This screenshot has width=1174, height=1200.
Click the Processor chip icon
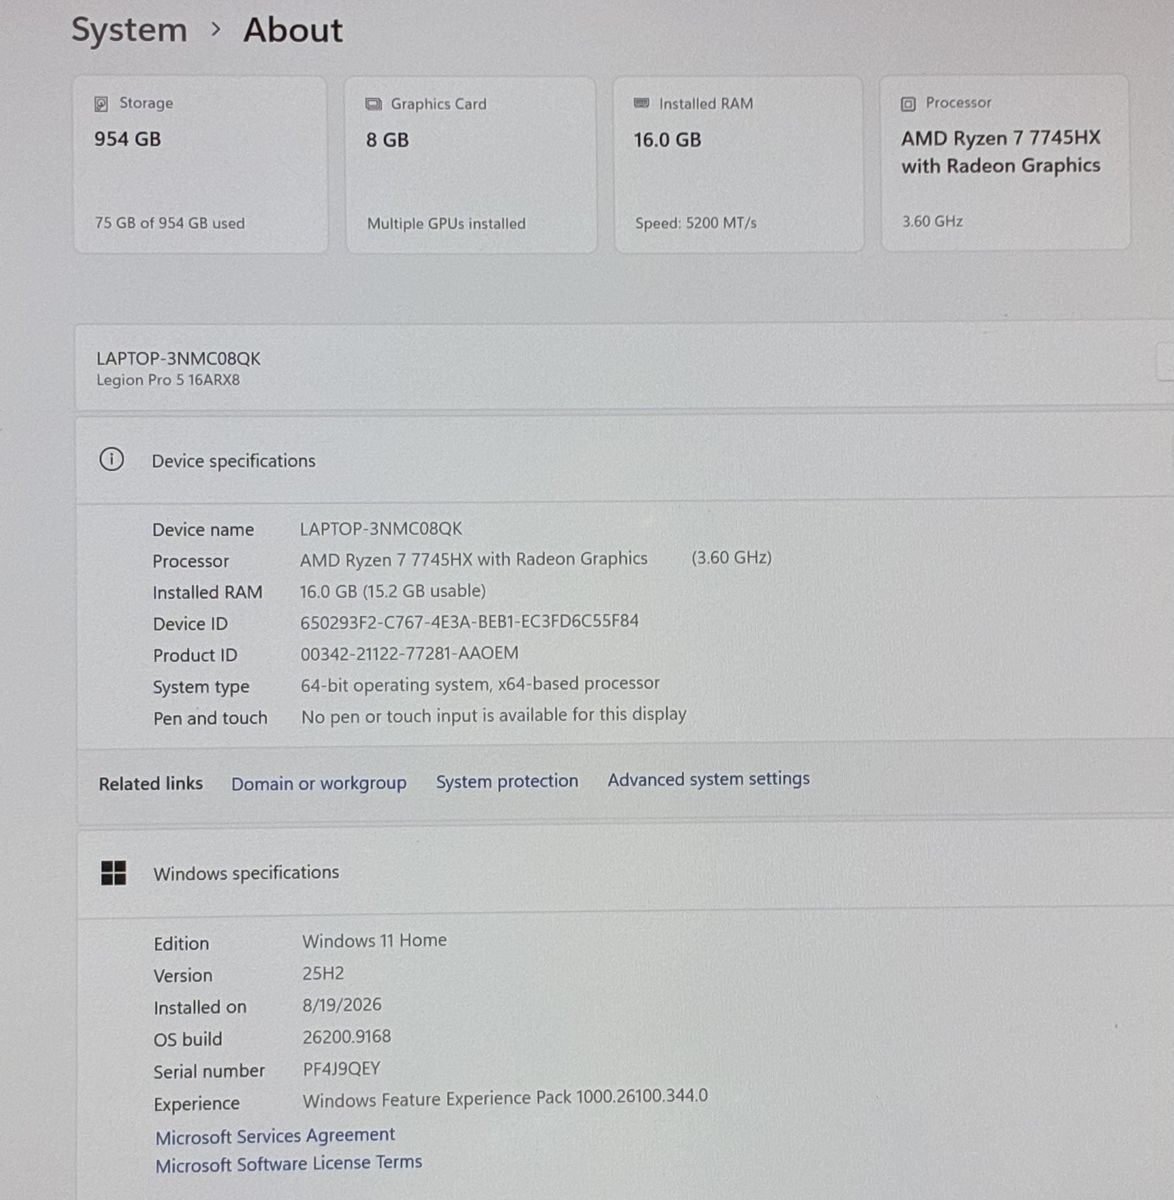coord(908,103)
